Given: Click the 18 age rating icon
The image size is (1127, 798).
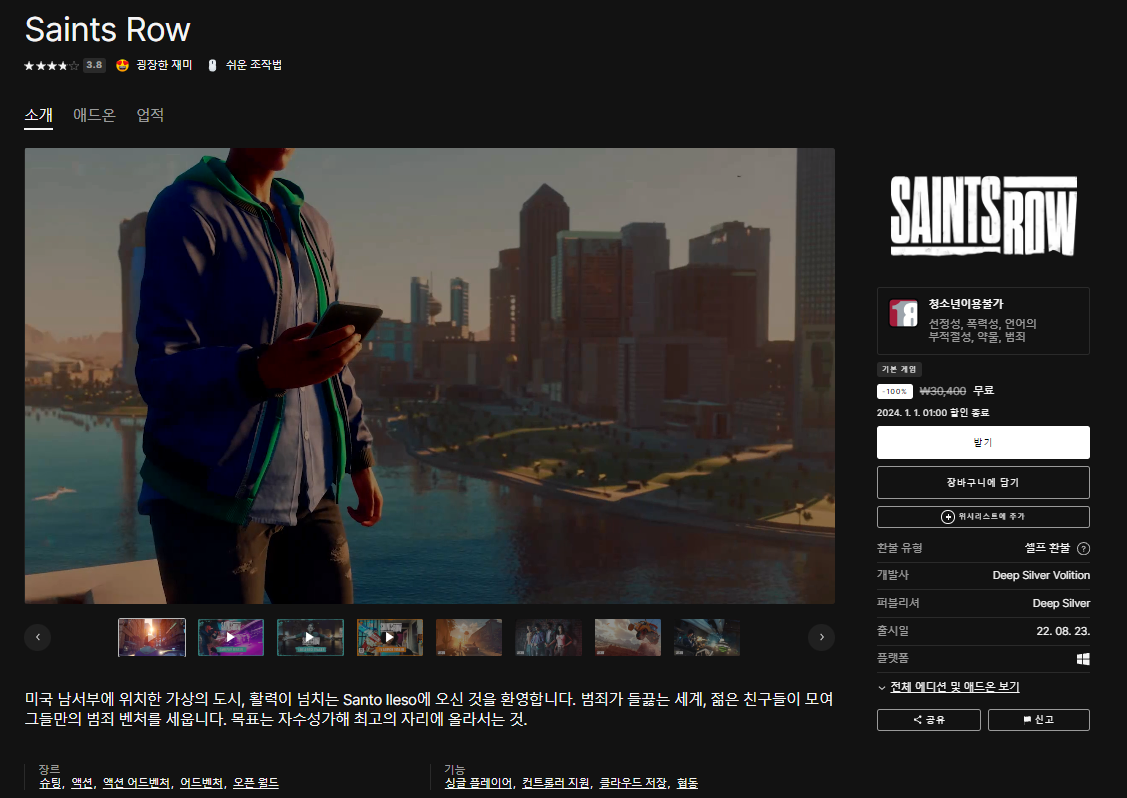Looking at the screenshot, I should (903, 313).
